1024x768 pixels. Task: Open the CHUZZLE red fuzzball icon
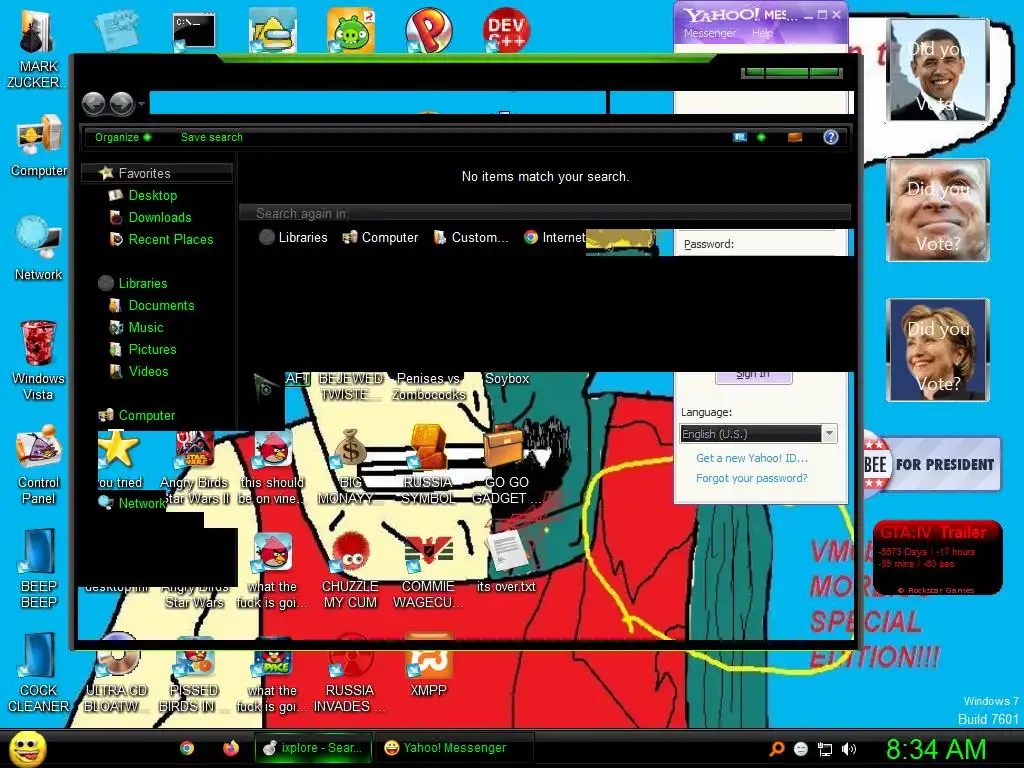(x=350, y=571)
